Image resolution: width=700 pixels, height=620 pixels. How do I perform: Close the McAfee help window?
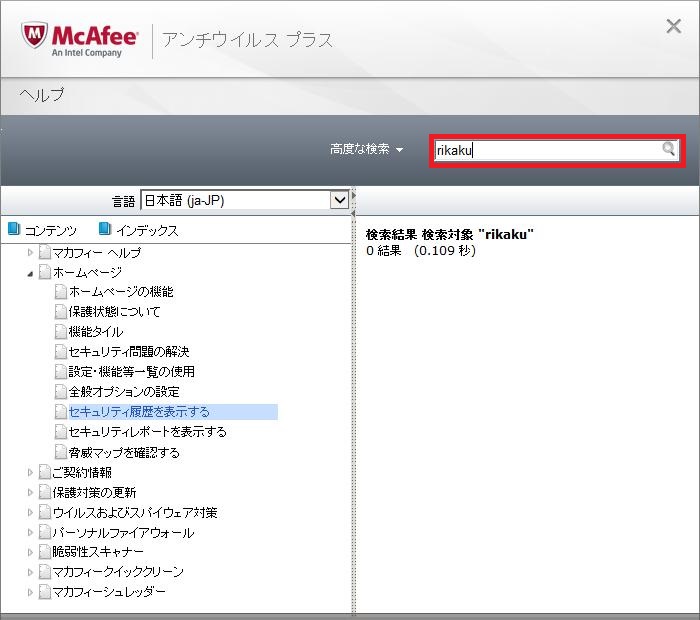coord(673,26)
